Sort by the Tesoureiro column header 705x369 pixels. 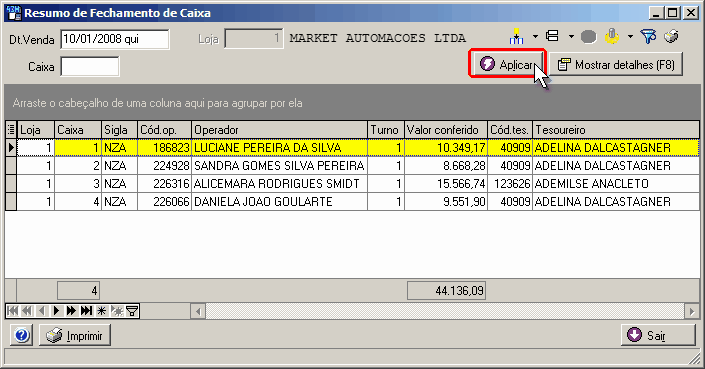click(x=616, y=130)
